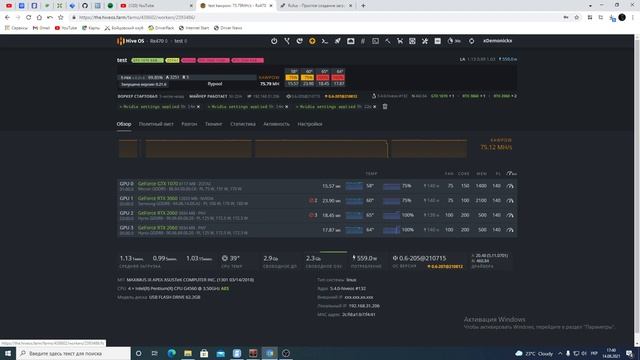Open the xDemonickx account menu
This screenshot has height=360, width=640.
point(498,41)
